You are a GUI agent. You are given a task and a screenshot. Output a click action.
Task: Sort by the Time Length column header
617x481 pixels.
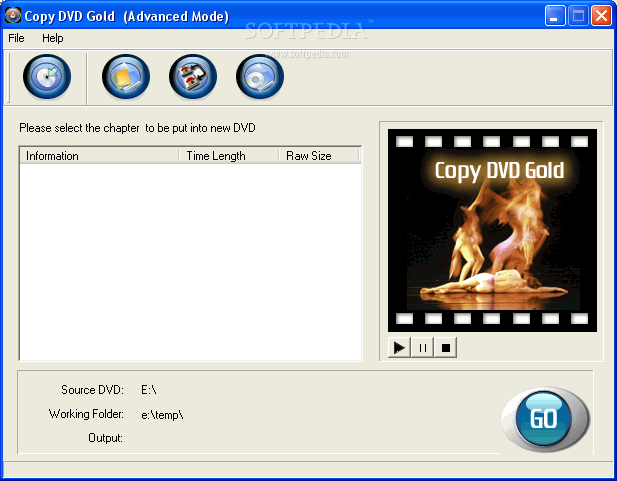click(x=229, y=156)
